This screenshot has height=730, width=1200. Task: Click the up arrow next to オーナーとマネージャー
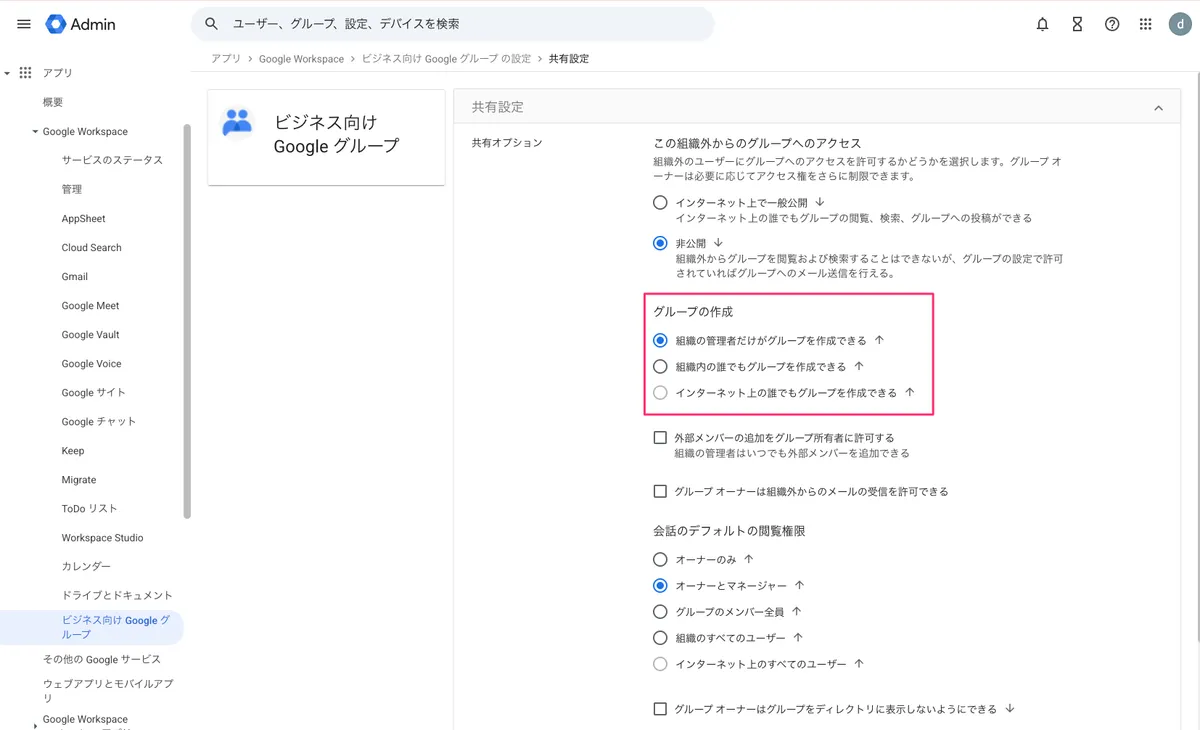point(799,585)
